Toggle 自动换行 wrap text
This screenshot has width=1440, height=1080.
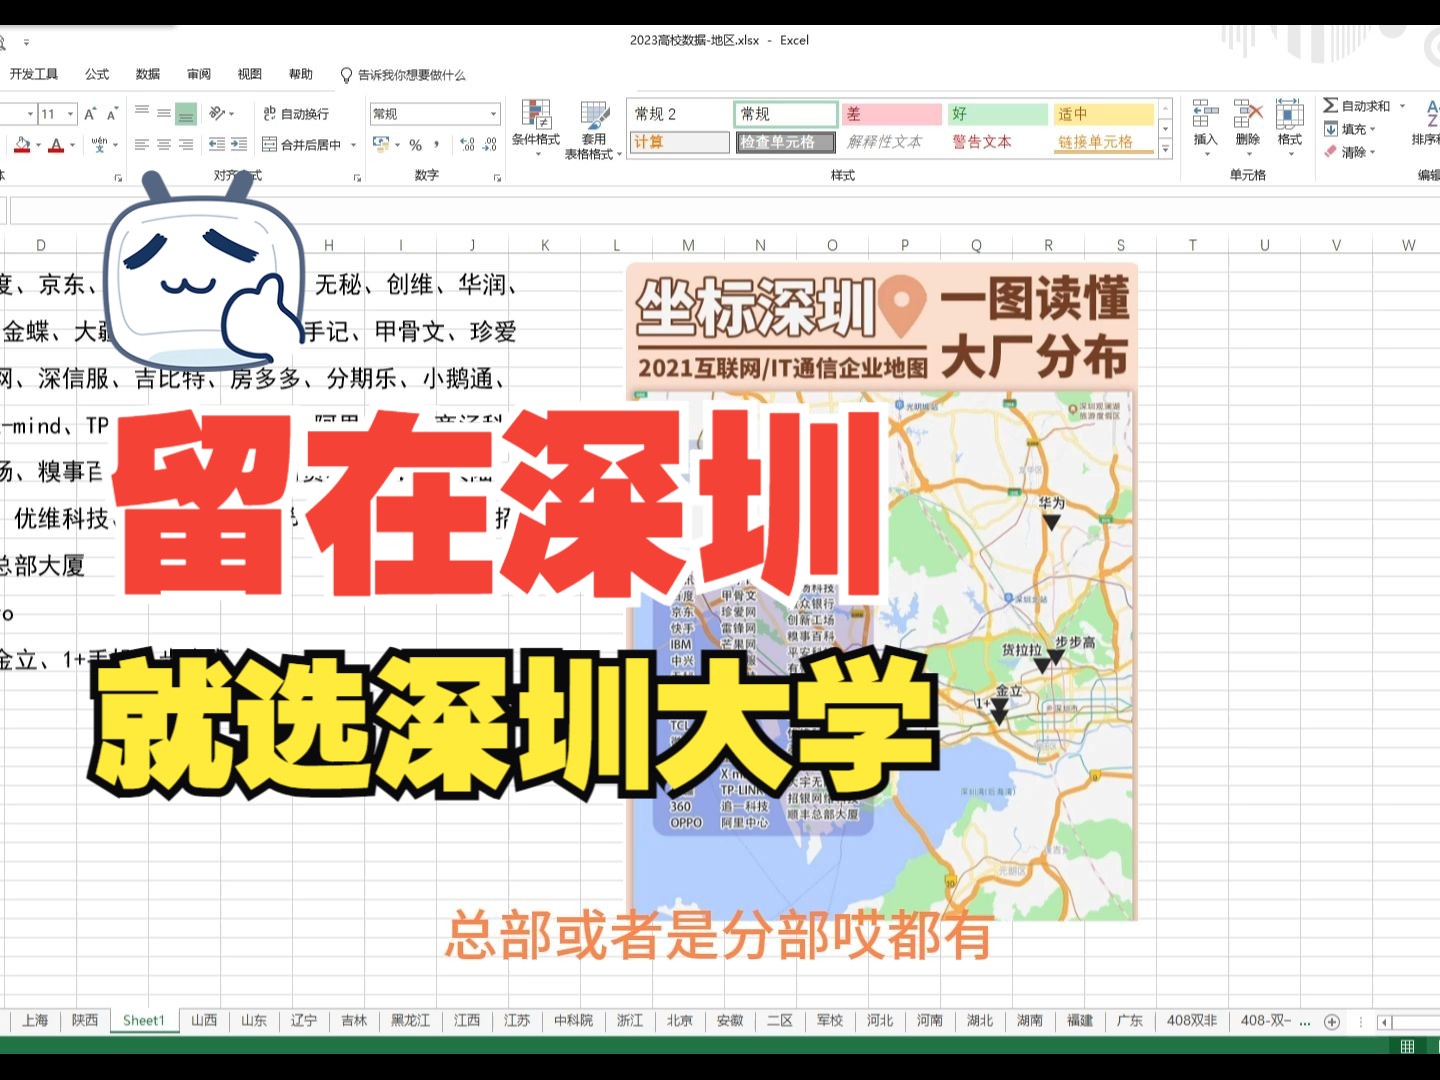click(296, 114)
